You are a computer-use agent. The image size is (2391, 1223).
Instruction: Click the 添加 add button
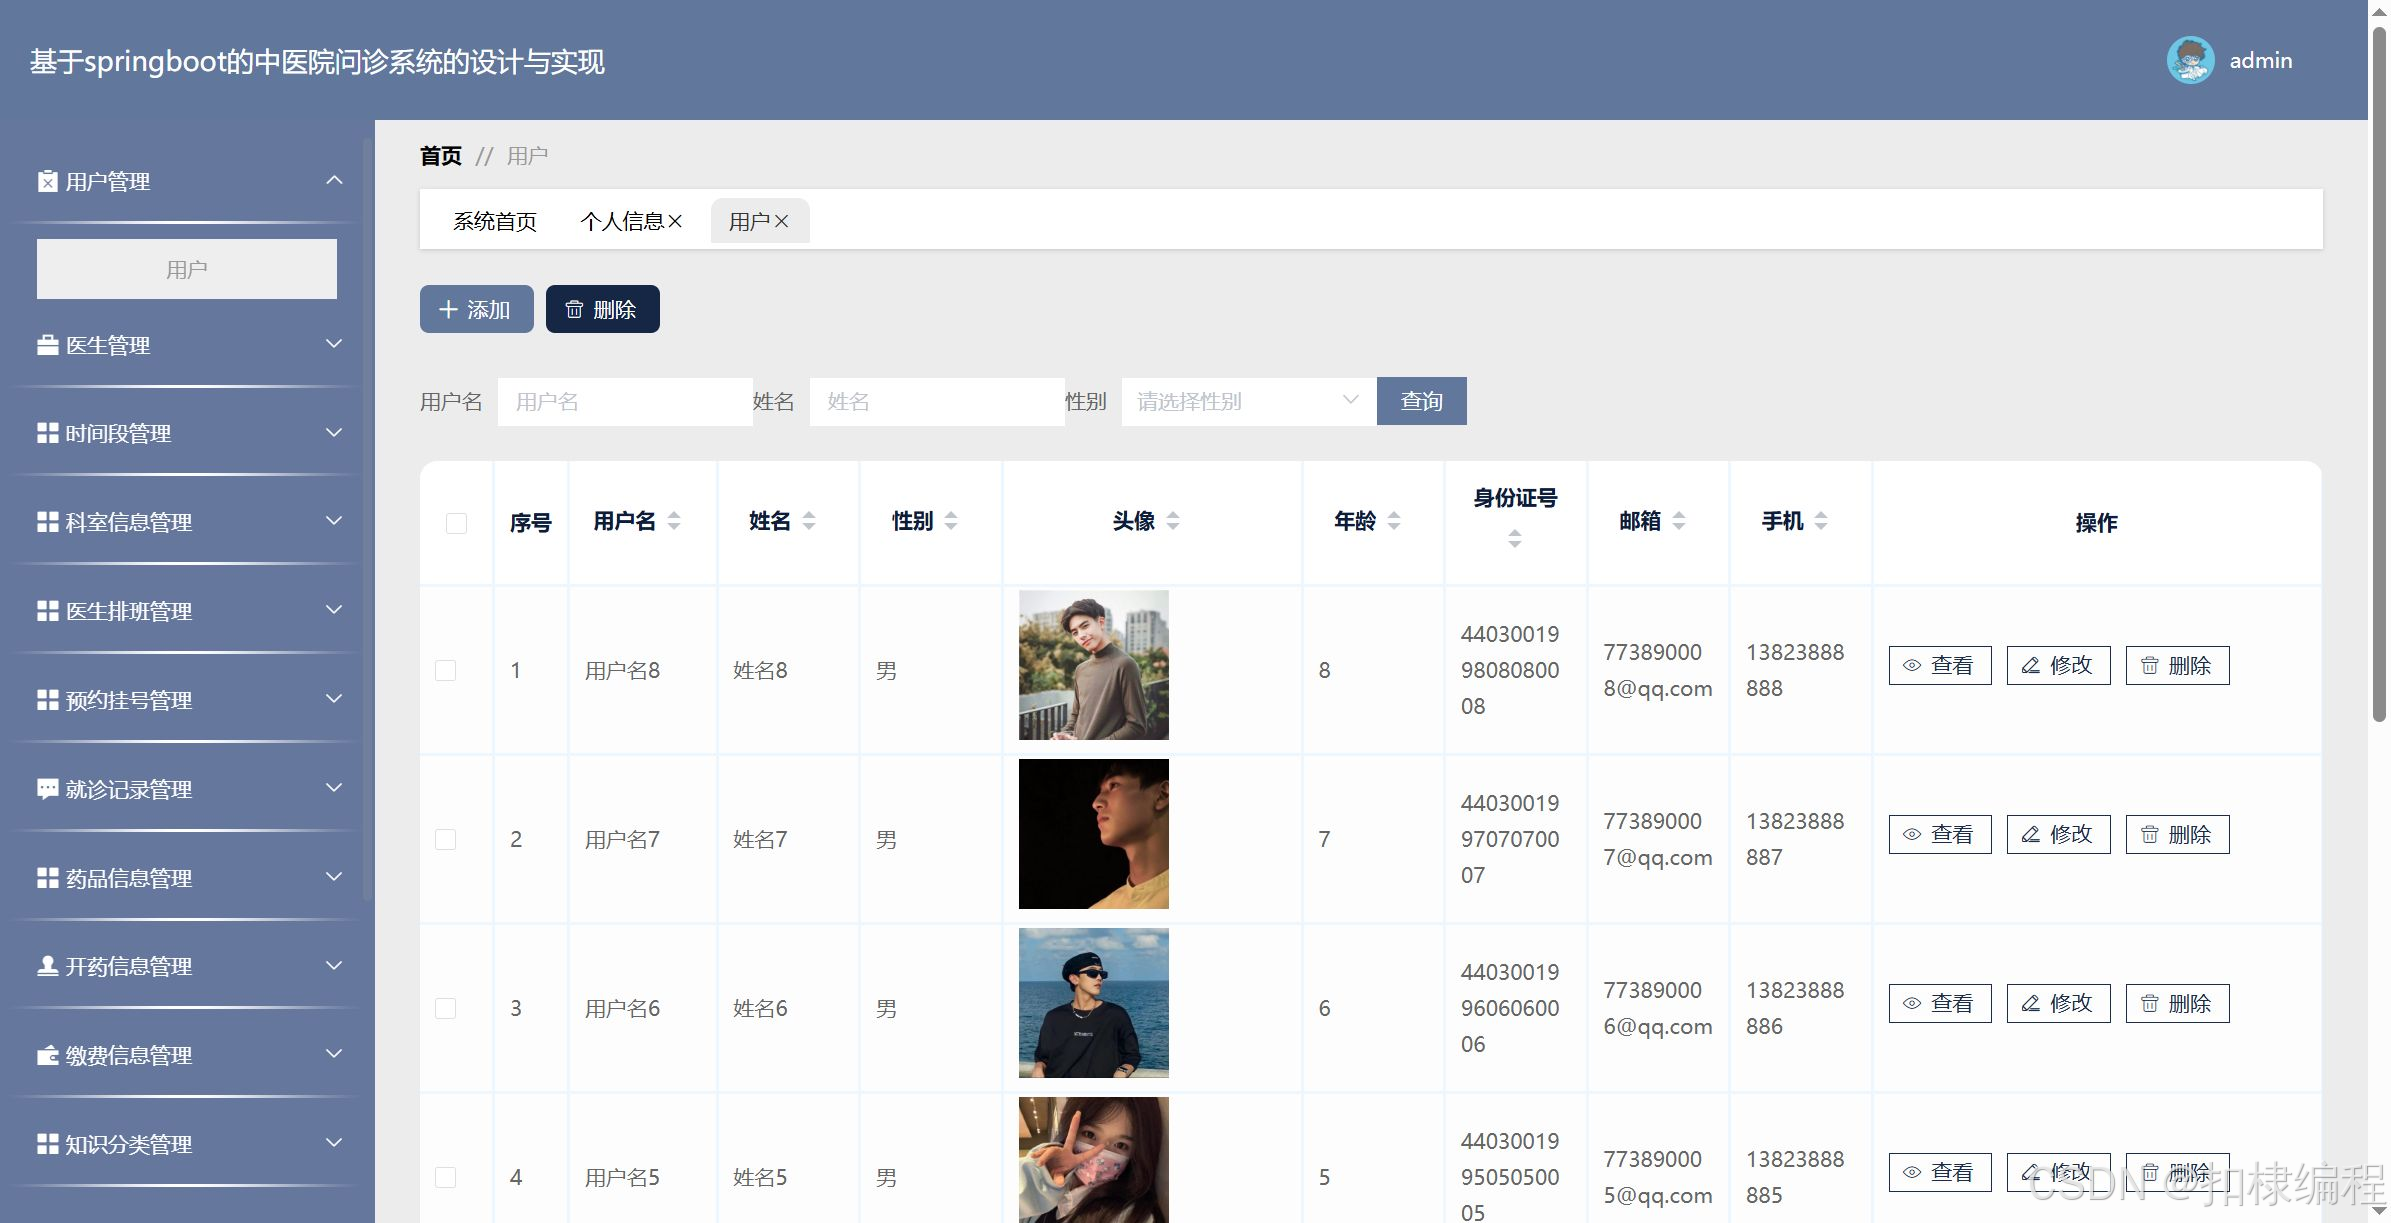(476, 310)
